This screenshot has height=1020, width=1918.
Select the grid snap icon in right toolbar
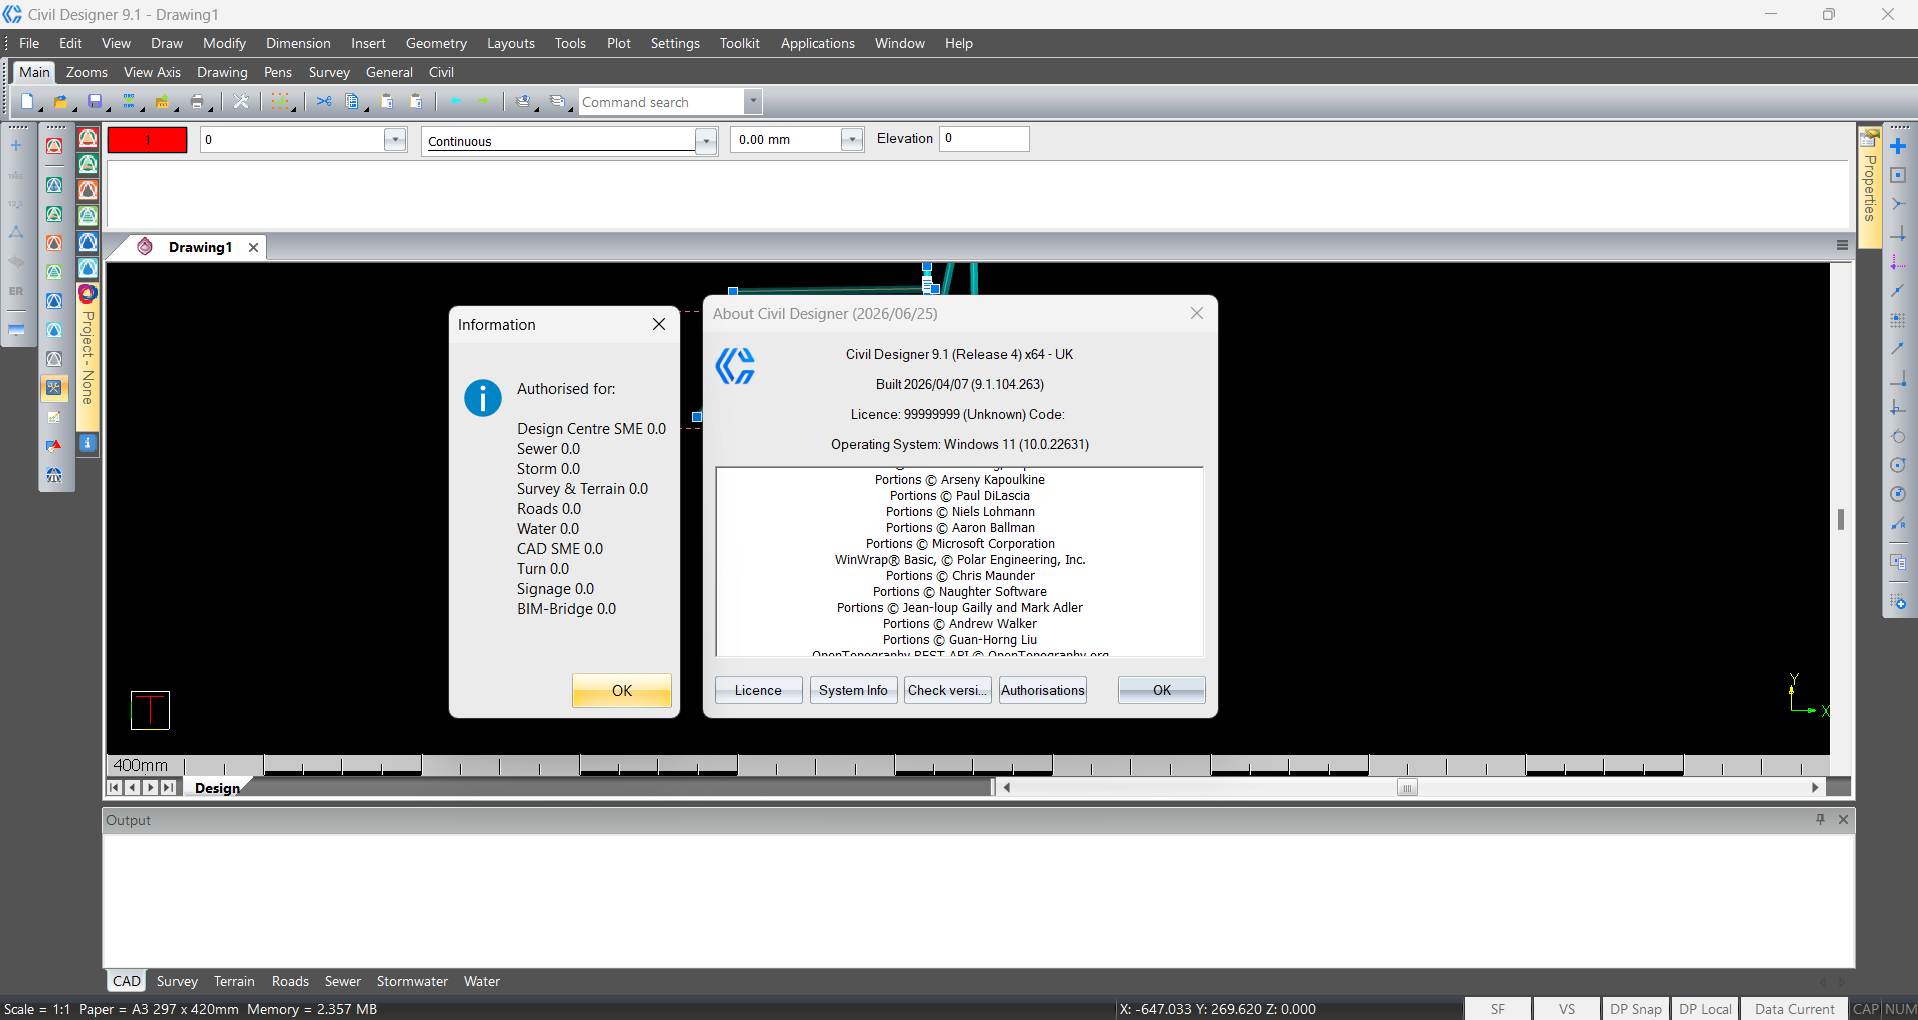click(x=1897, y=320)
